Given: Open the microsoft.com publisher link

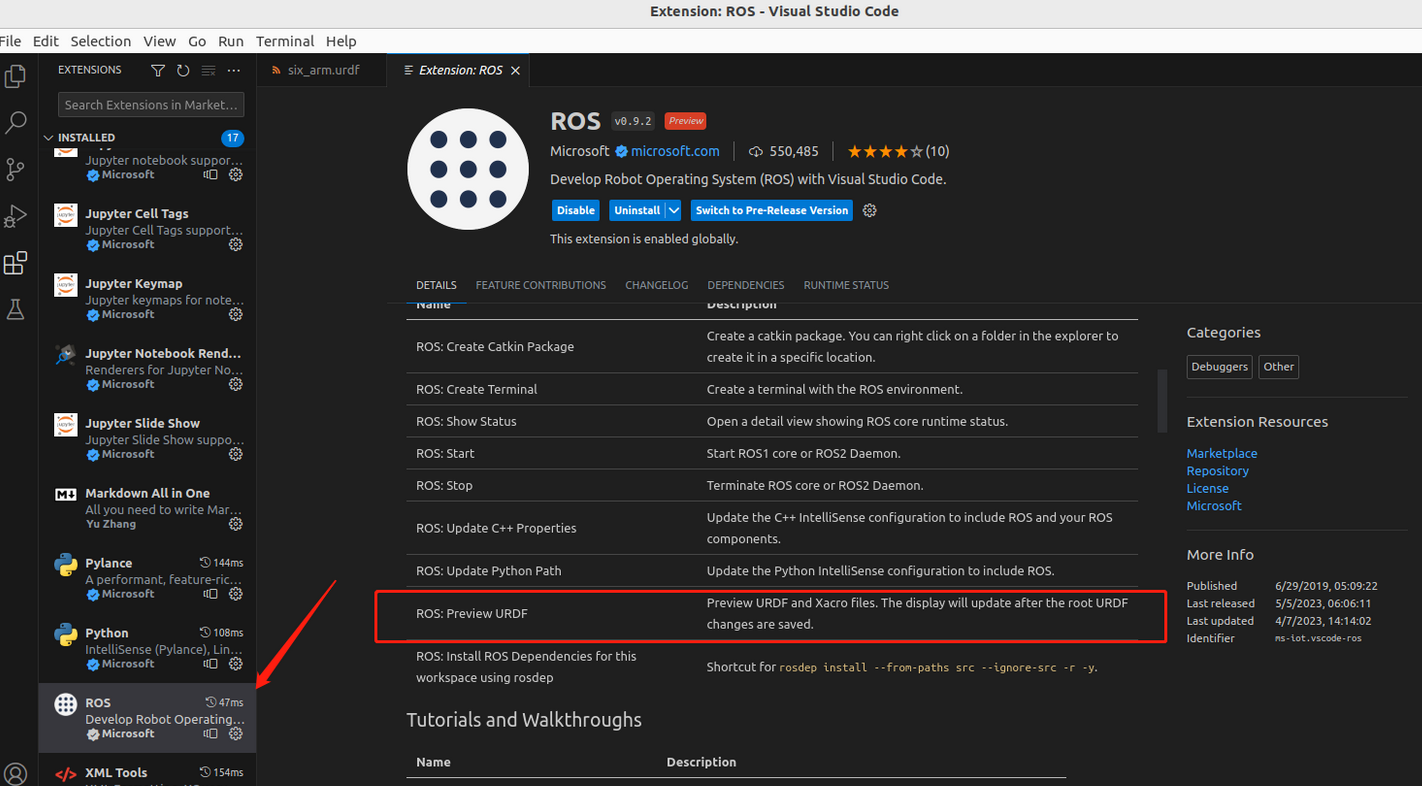Looking at the screenshot, I should pyautogui.click(x=675, y=151).
